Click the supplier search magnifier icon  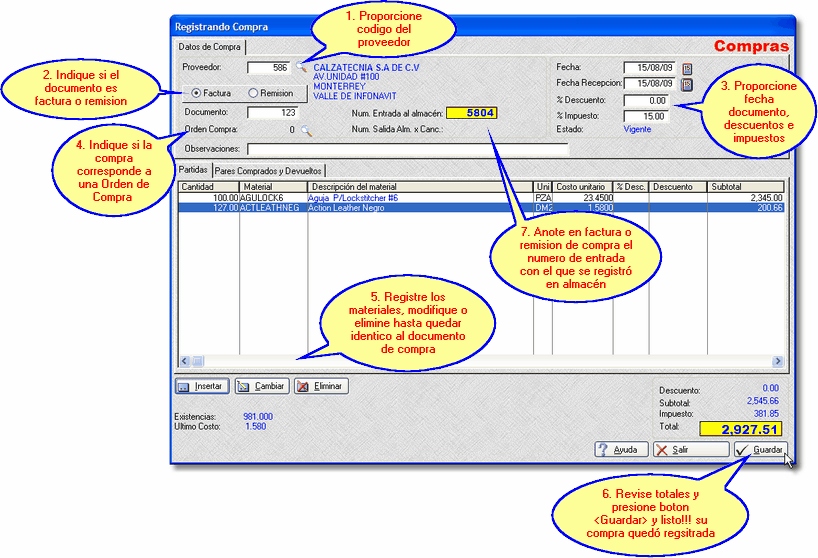(302, 68)
